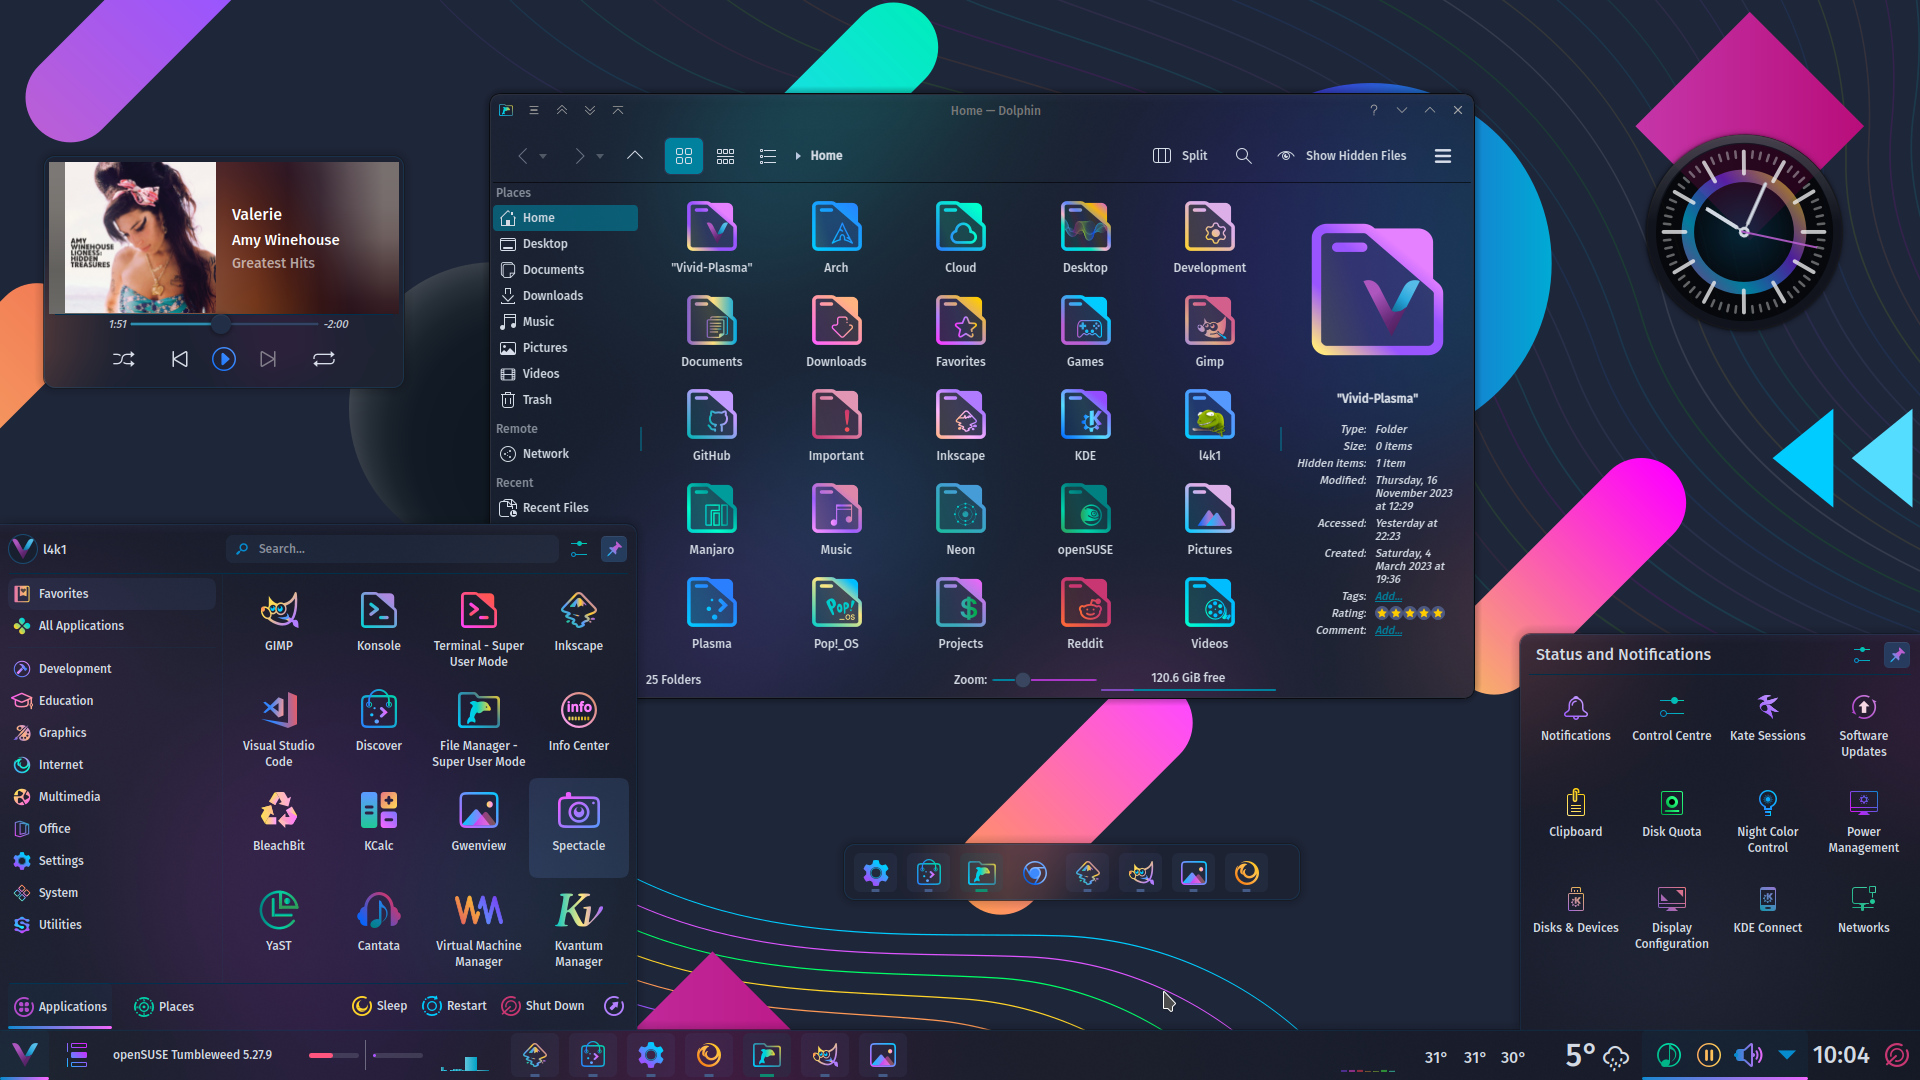Open the Gimp folder in Dolphin
The width and height of the screenshot is (1920, 1080).
1209,331
